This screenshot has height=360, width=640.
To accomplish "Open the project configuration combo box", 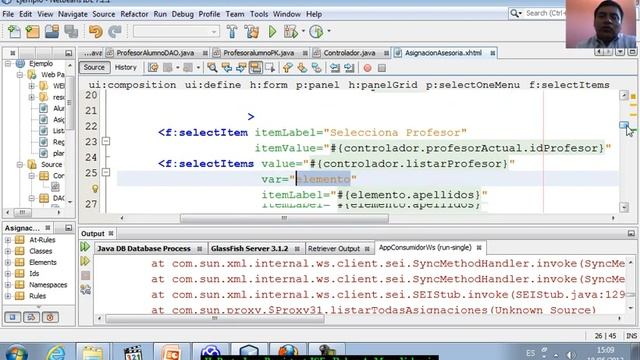I will (176, 31).
